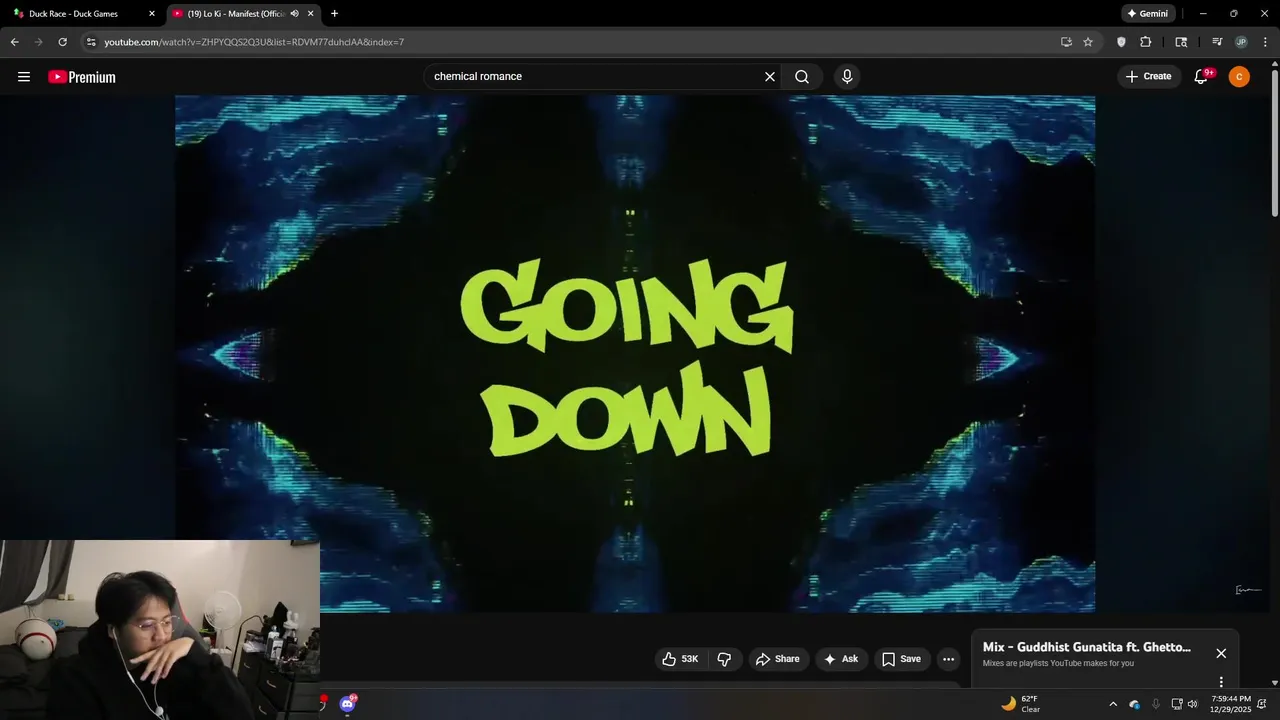Viewport: 1280px width, 720px height.
Task: Open Chrome profile JP
Action: [1241, 42]
